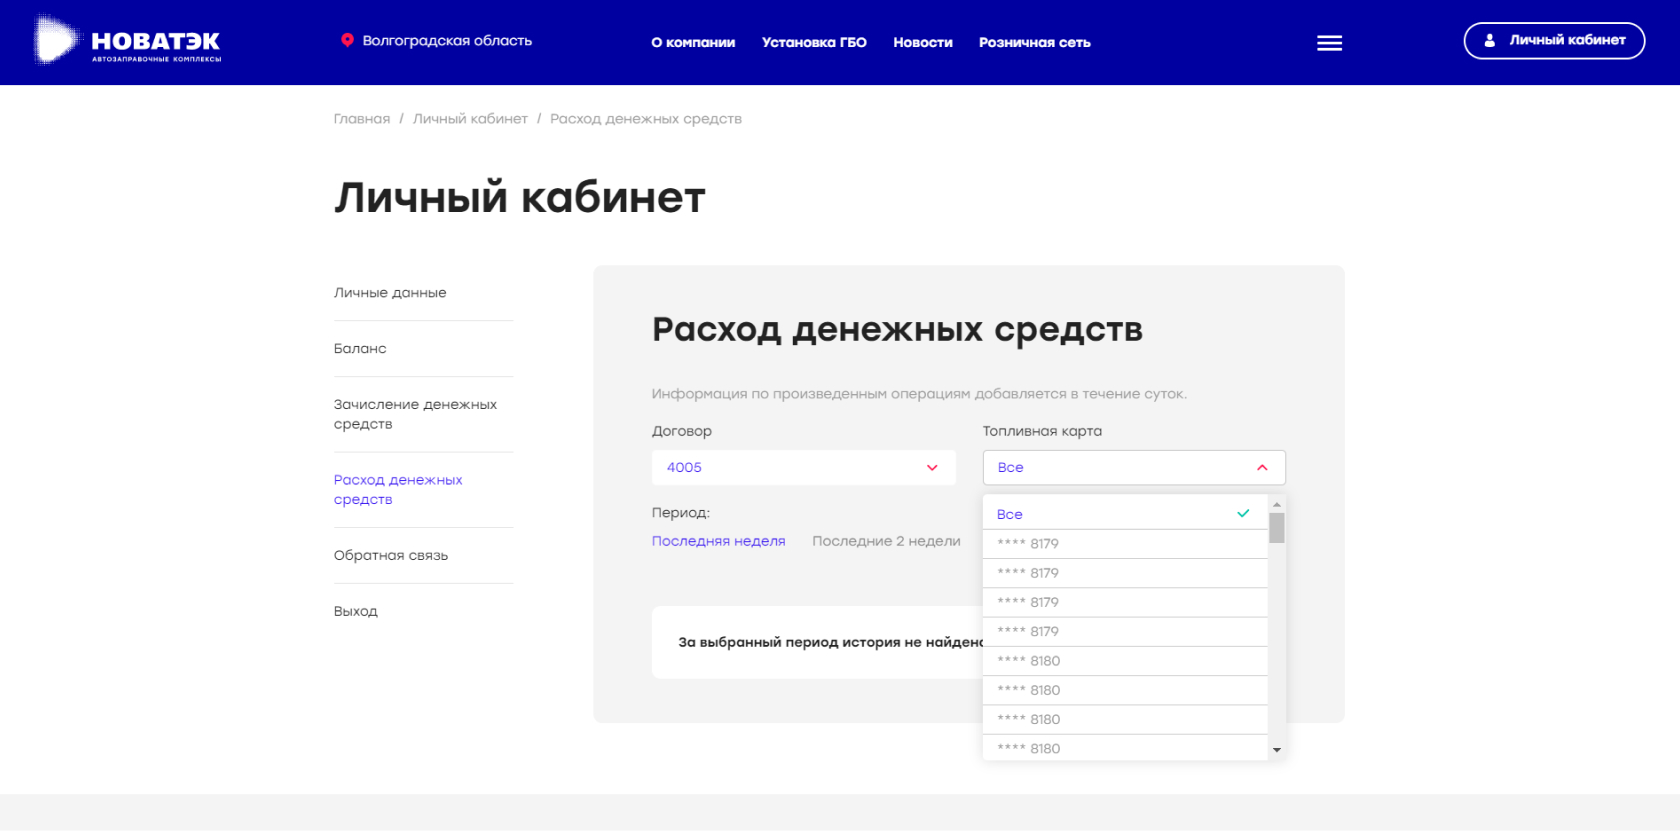Click the green checkmark next to Все
Image resolution: width=1680 pixels, height=831 pixels.
1243,514
